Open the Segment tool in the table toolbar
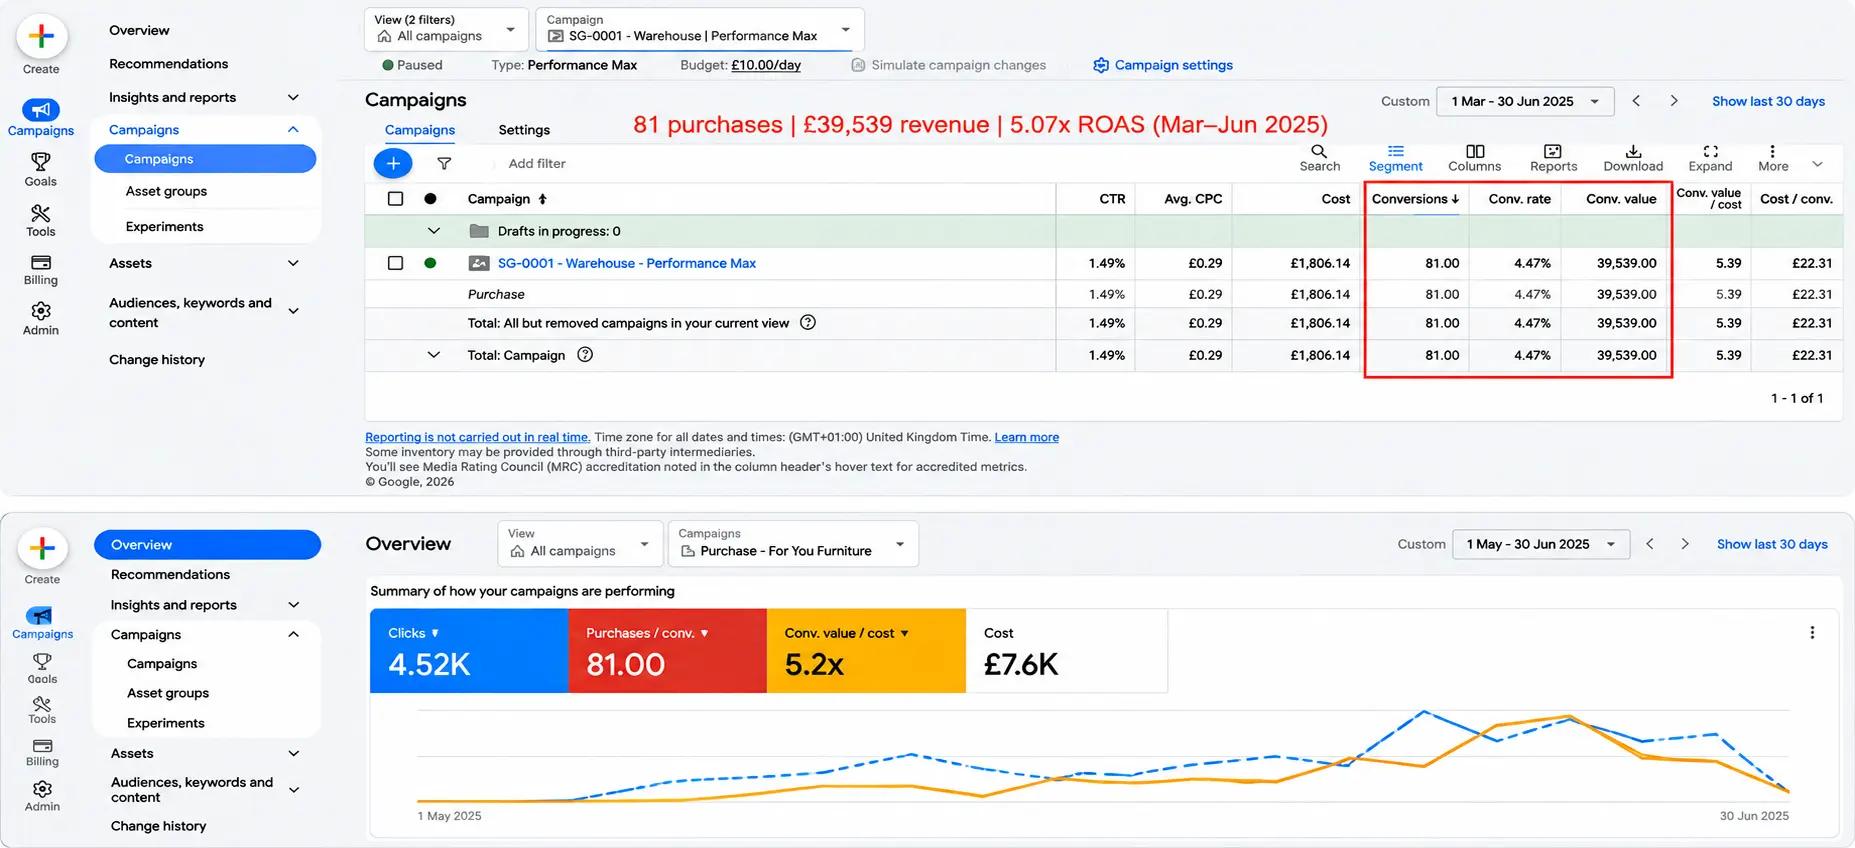Viewport: 1855px width, 848px height. [1395, 158]
